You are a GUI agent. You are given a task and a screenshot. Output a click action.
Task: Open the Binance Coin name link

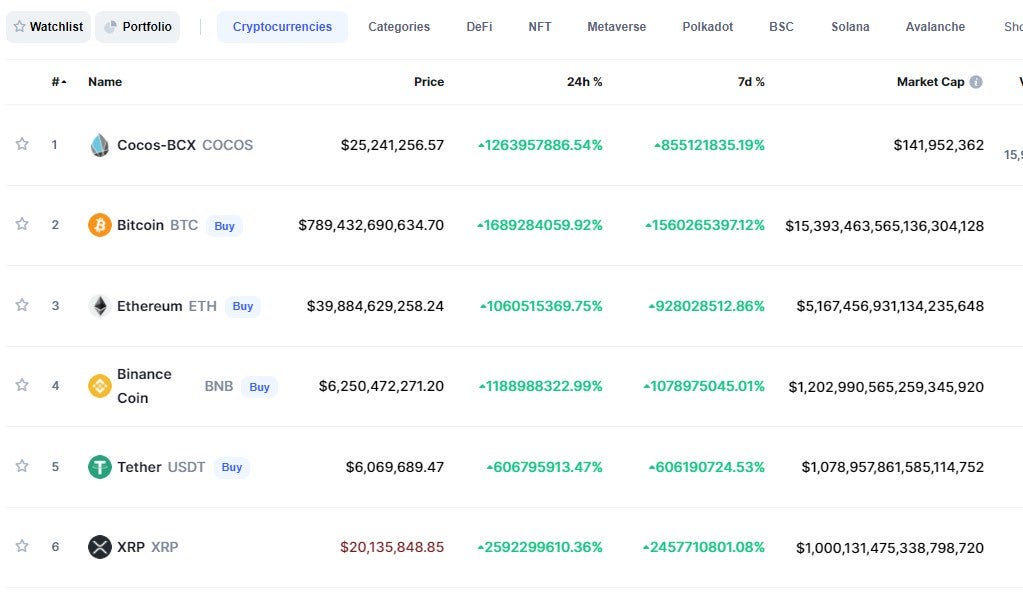pyautogui.click(x=144, y=386)
